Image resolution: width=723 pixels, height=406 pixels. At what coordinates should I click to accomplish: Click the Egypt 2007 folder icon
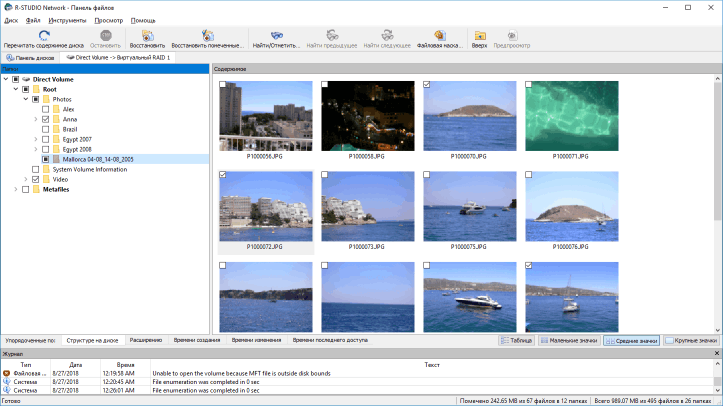[x=56, y=139]
